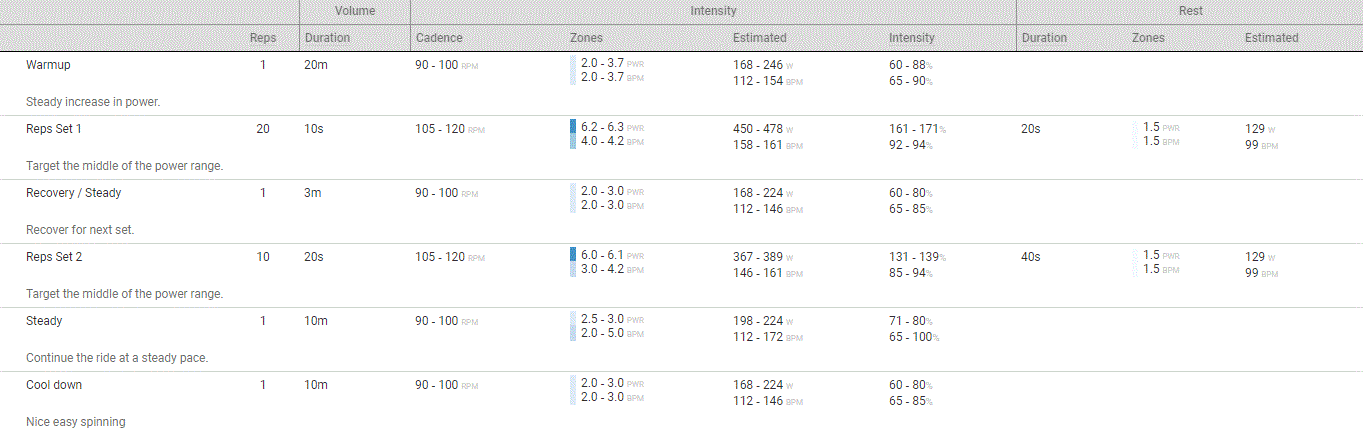The width and height of the screenshot is (1363, 435).
Task: Click the Steady row zone color indicator
Action: coord(573,326)
